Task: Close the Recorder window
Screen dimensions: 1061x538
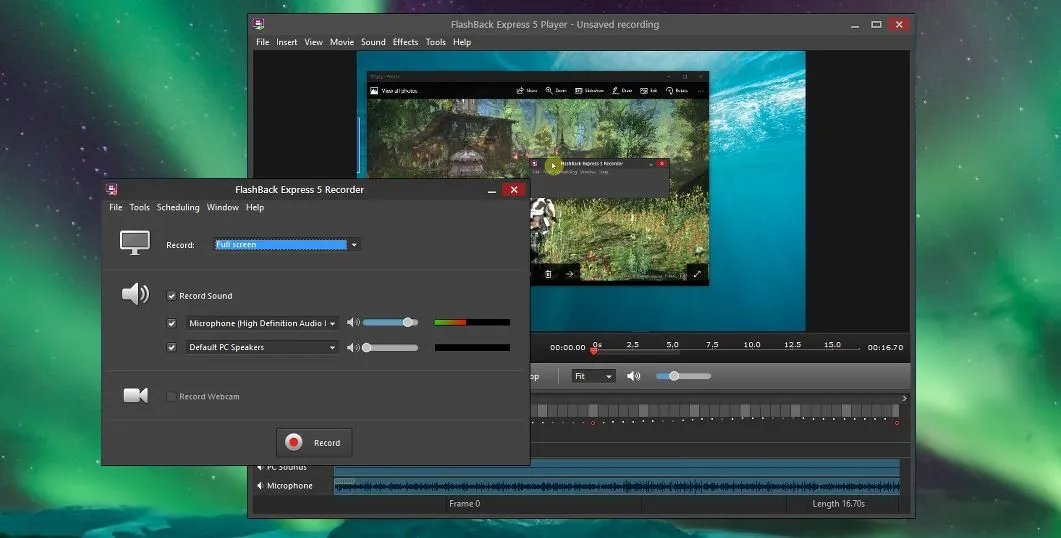Action: click(514, 189)
